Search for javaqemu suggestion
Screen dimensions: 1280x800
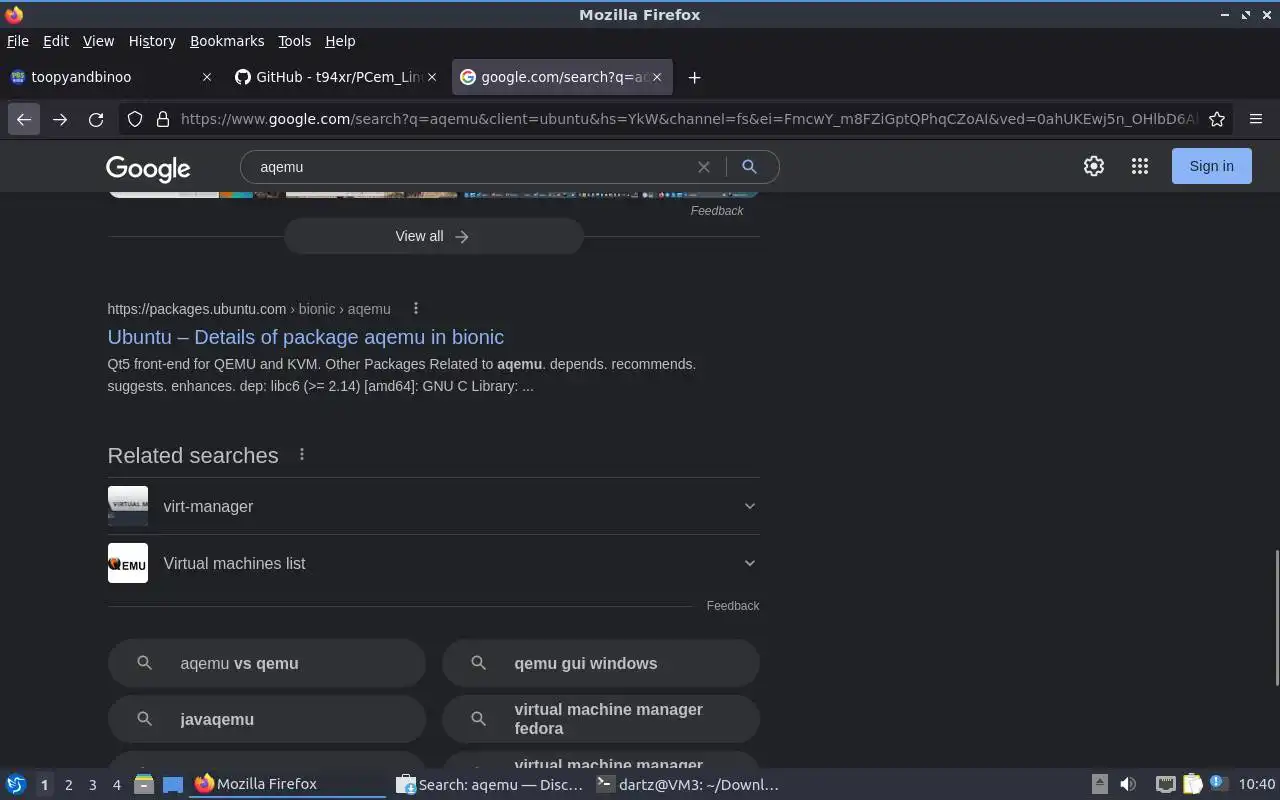(x=267, y=719)
